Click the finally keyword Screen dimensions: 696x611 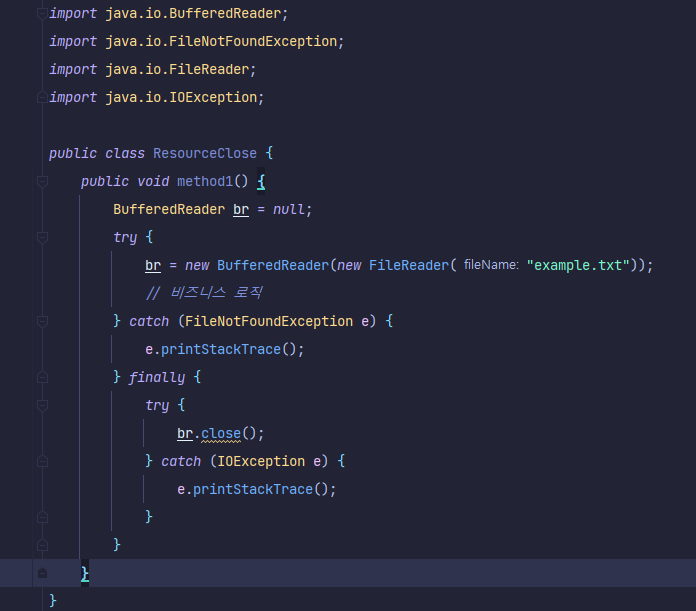coord(157,377)
